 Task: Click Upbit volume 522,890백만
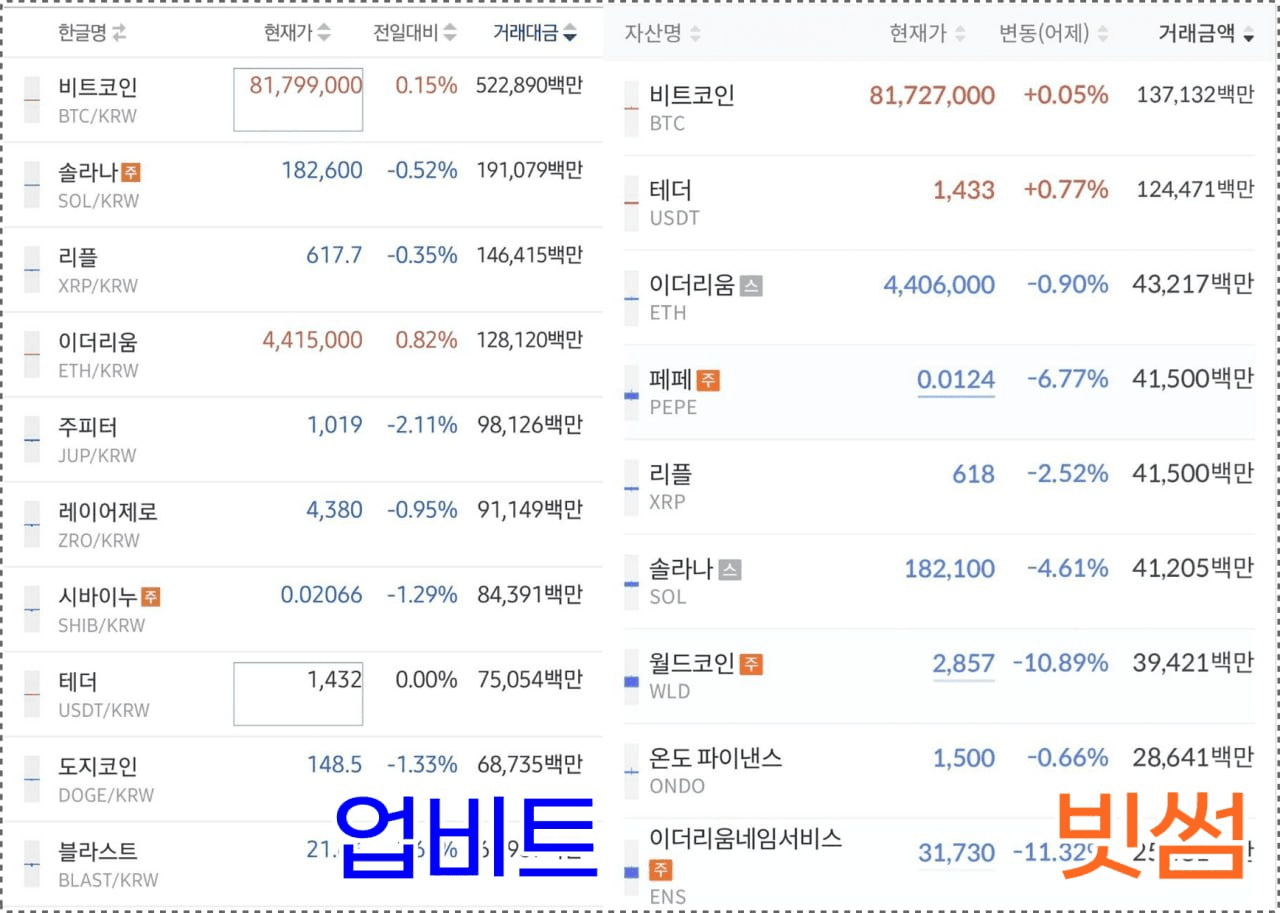[x=530, y=86]
